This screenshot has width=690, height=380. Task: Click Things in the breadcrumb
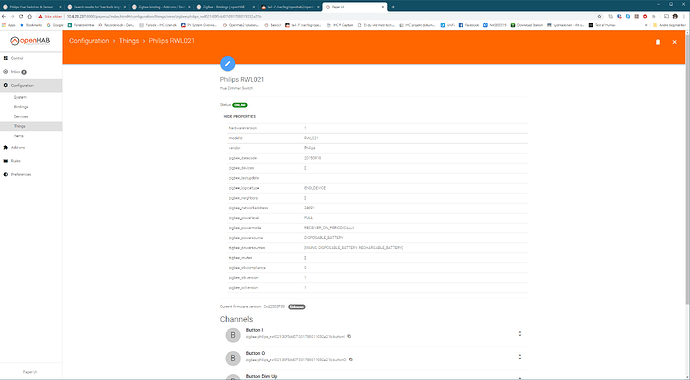tap(129, 40)
